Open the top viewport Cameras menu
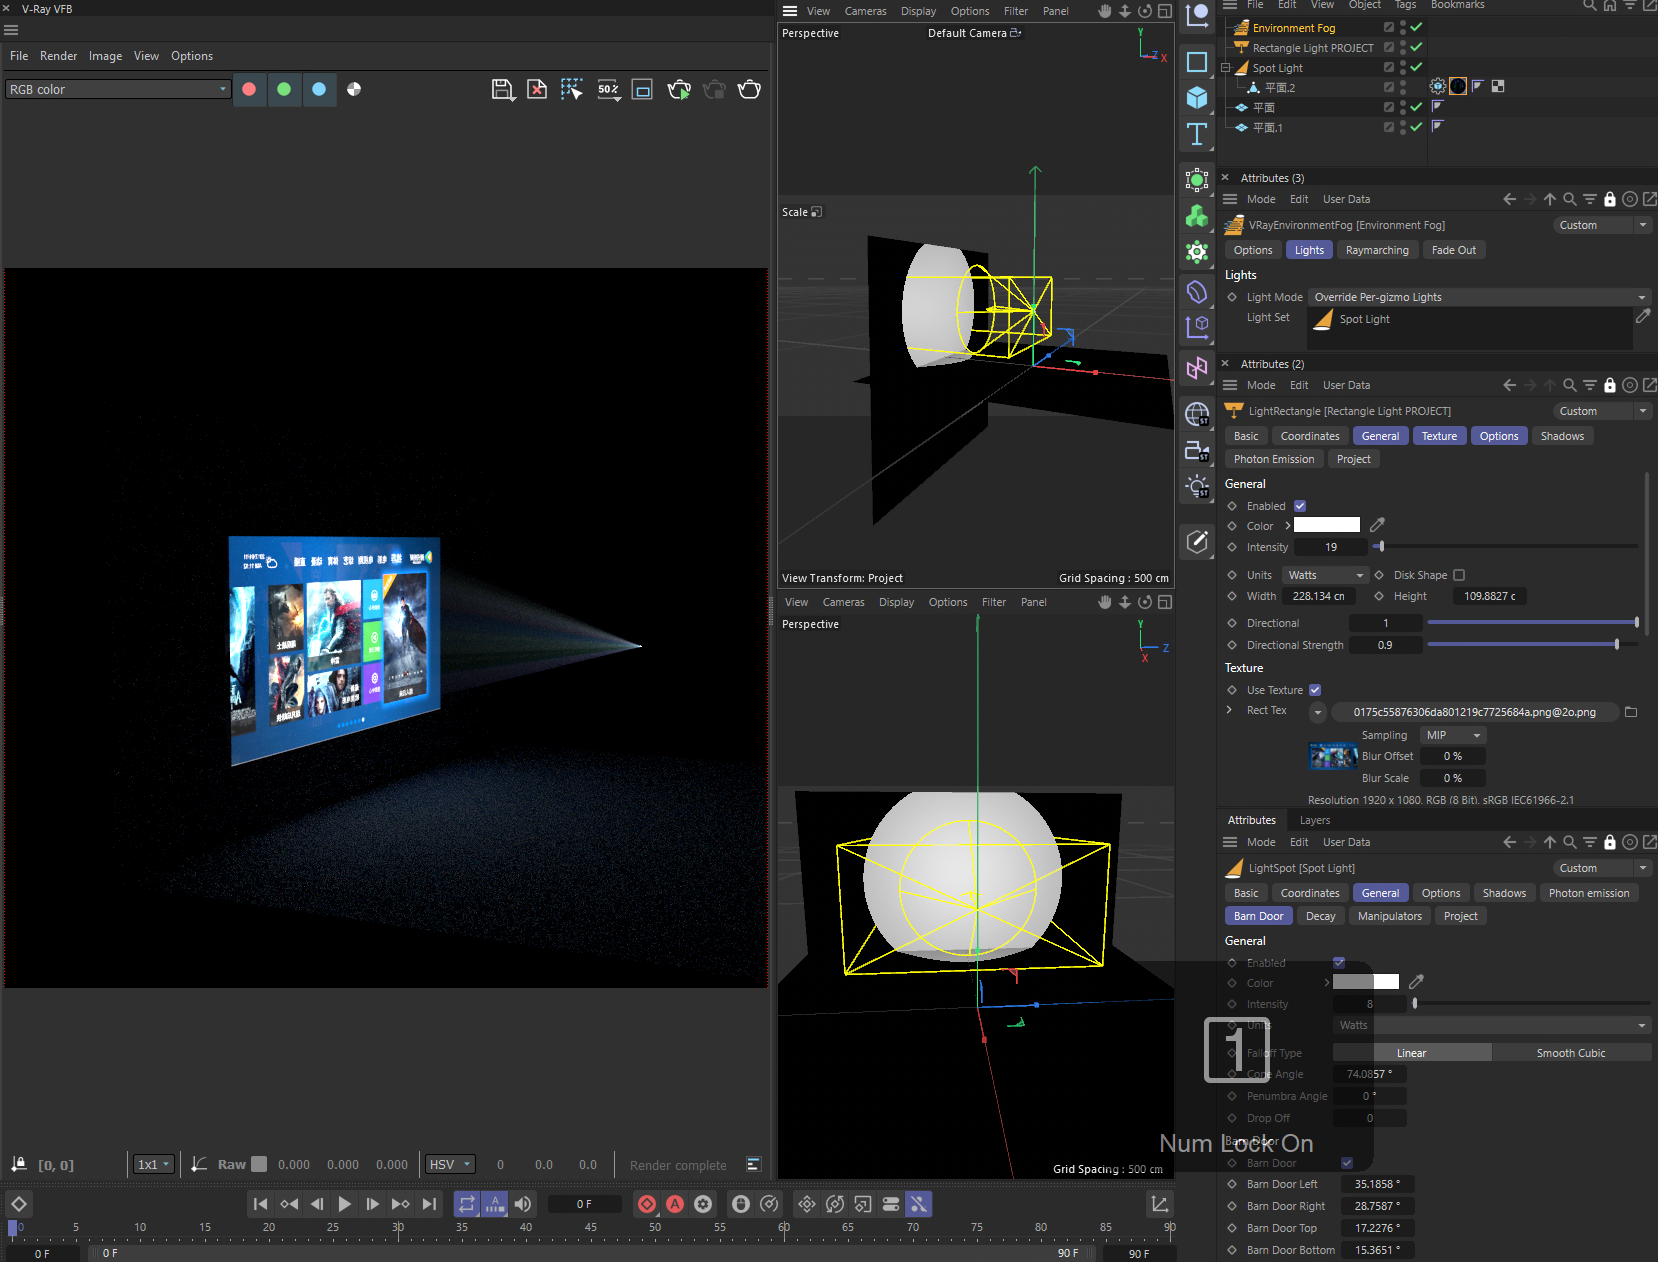 [865, 11]
